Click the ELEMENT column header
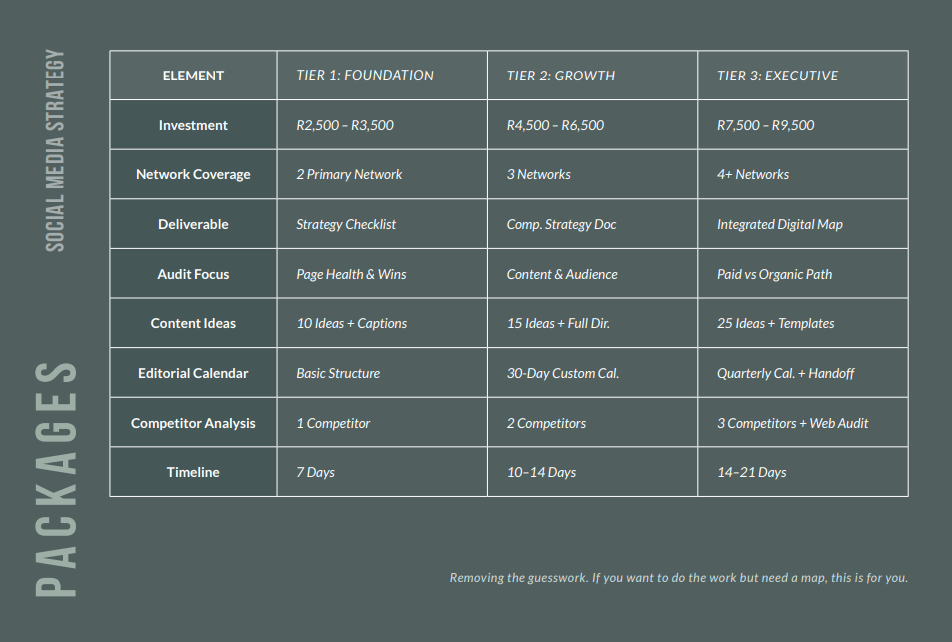Screen dimensions: 952x642 (193, 76)
